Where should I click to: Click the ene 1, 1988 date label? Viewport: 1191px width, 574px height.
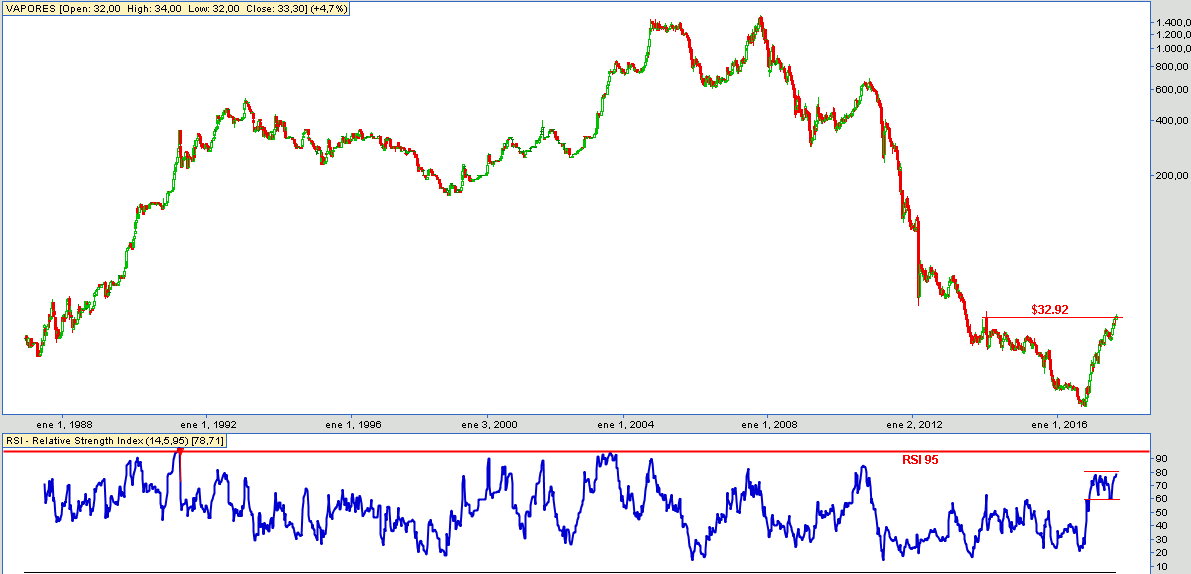tap(64, 424)
